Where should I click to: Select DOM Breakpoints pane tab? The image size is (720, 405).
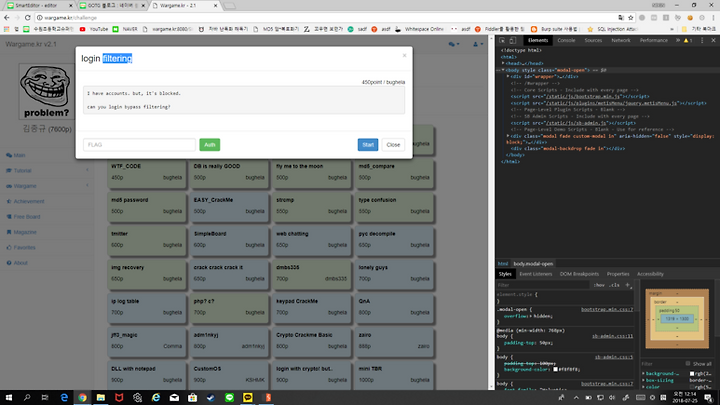tap(579, 274)
